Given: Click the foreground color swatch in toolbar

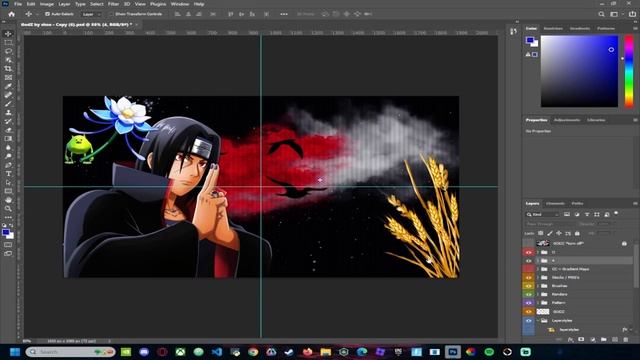Looking at the screenshot, I should point(6,233).
